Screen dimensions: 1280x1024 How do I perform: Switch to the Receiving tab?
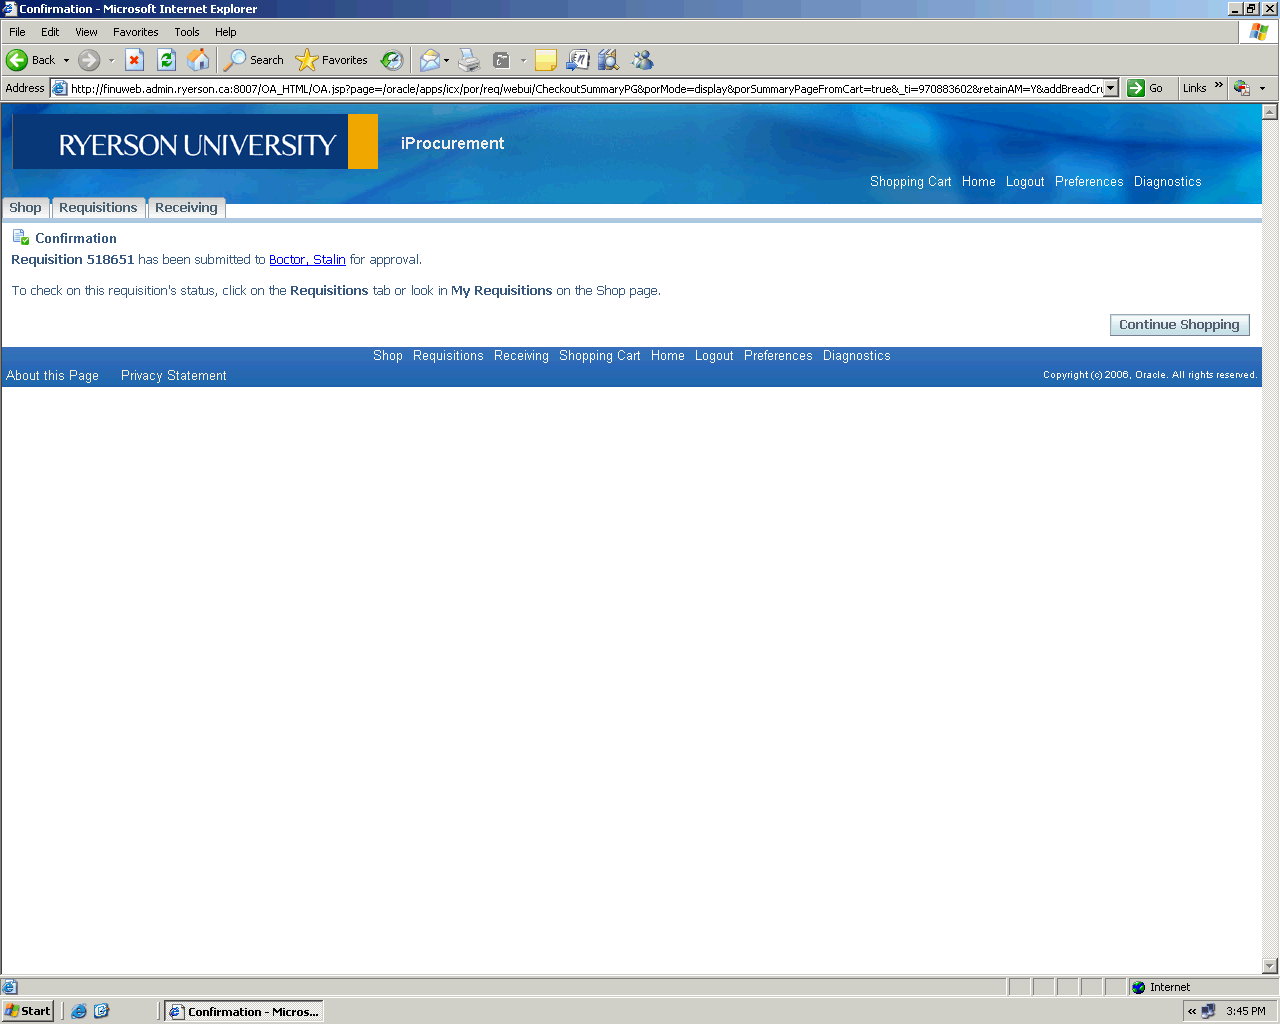186,208
